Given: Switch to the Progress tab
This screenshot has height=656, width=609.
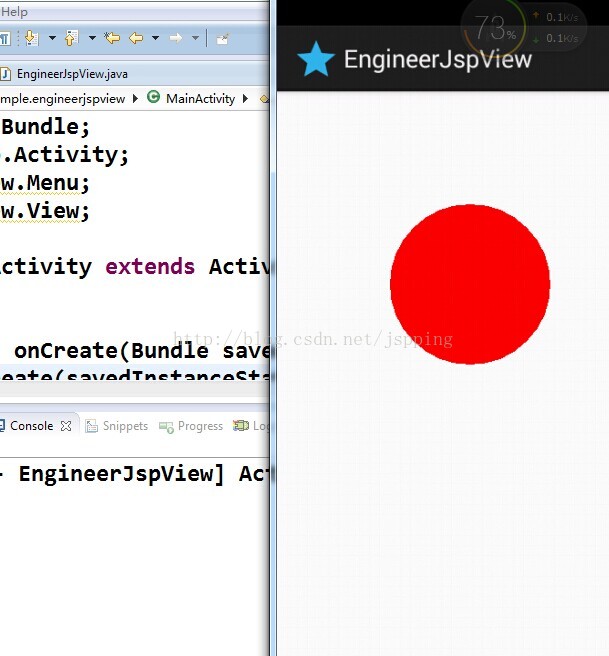Looking at the screenshot, I should 200,426.
